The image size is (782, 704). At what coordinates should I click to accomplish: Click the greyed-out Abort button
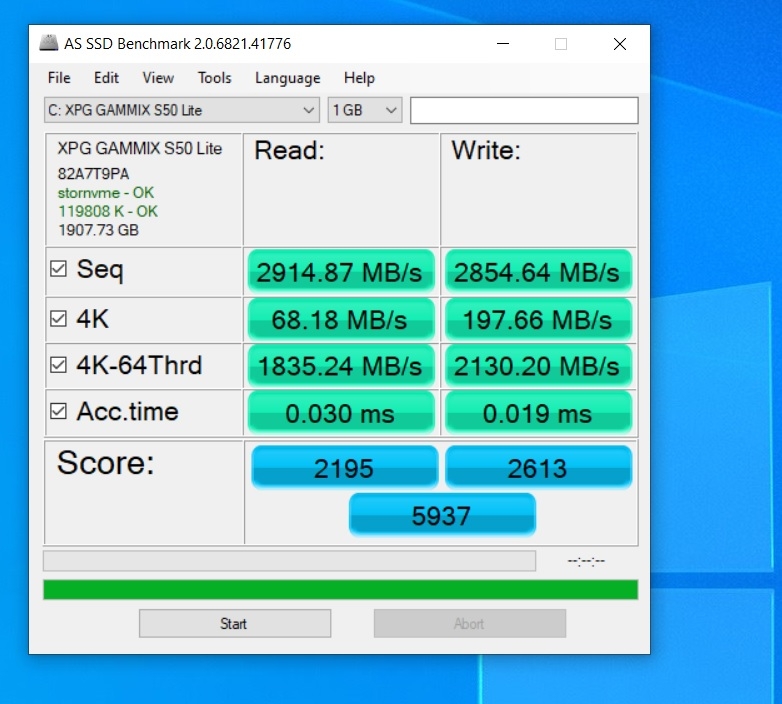pos(470,623)
